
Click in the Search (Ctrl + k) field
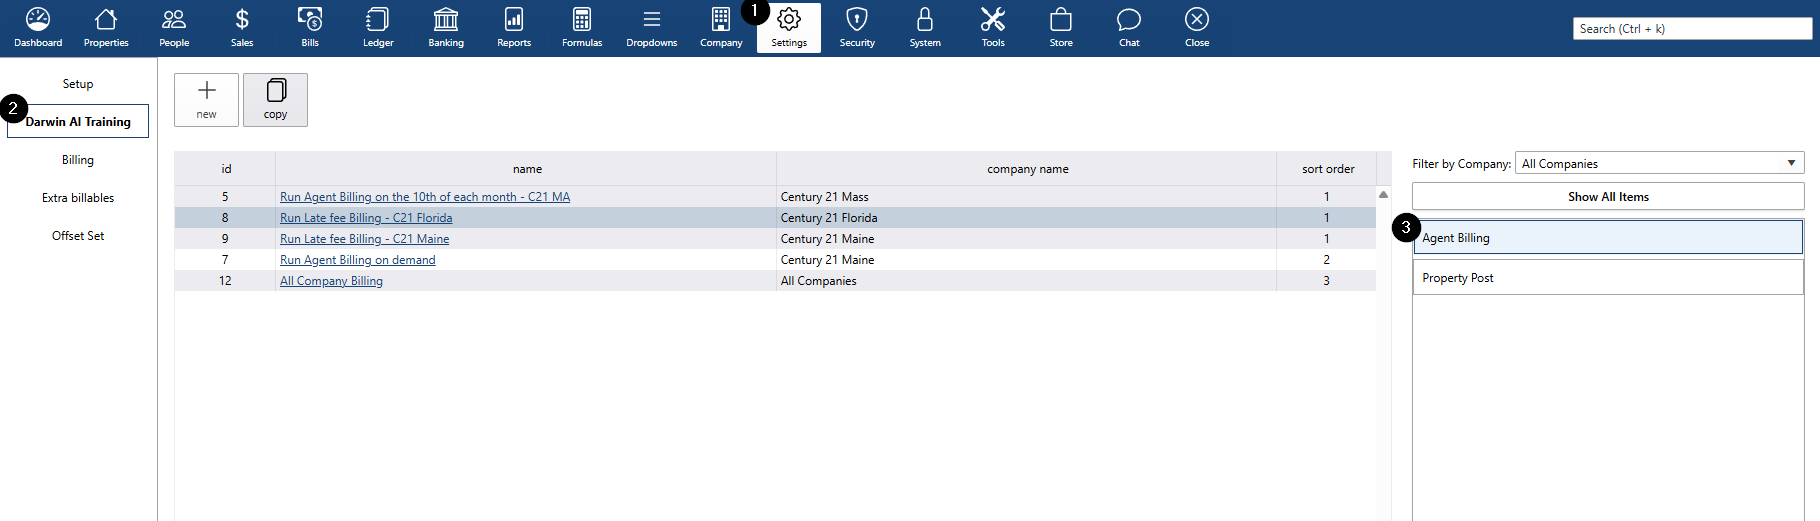tap(1691, 29)
